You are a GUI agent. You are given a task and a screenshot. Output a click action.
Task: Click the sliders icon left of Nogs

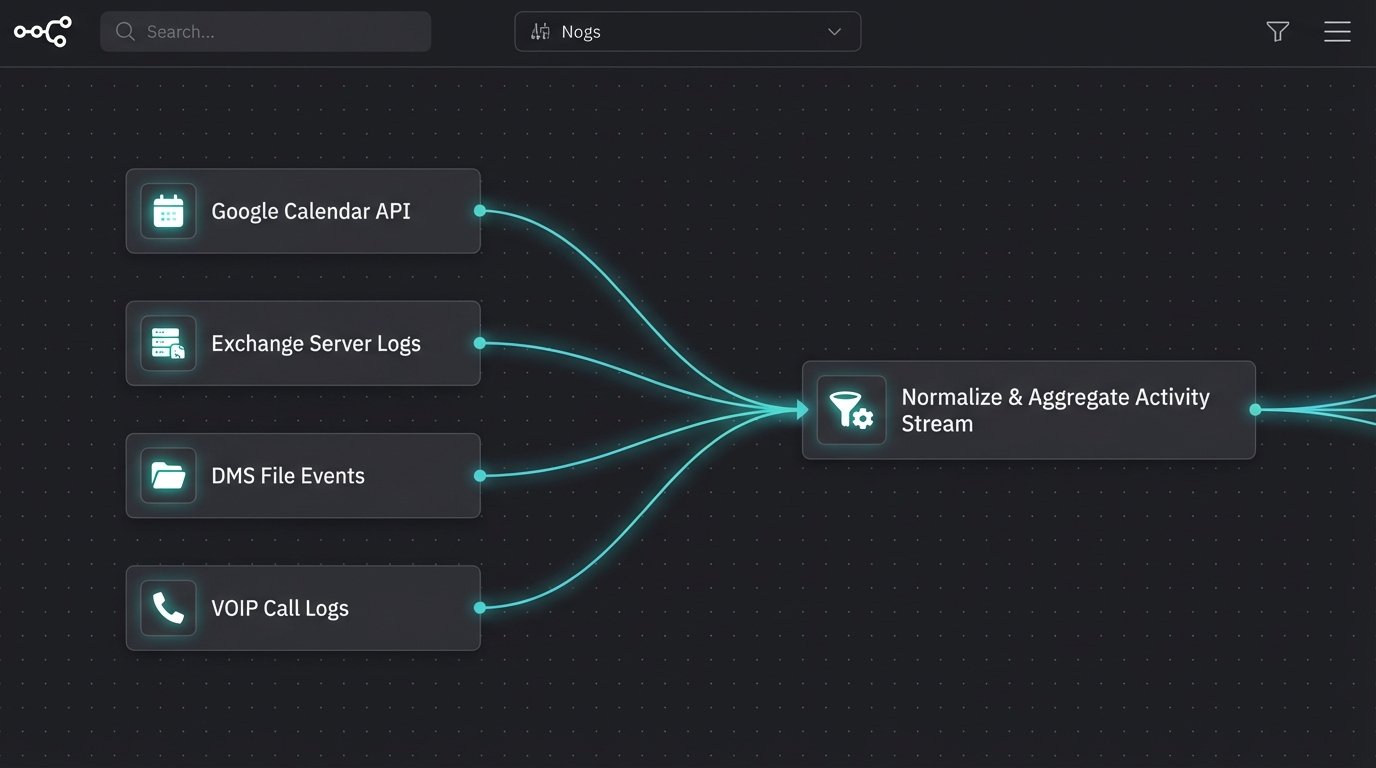(540, 32)
